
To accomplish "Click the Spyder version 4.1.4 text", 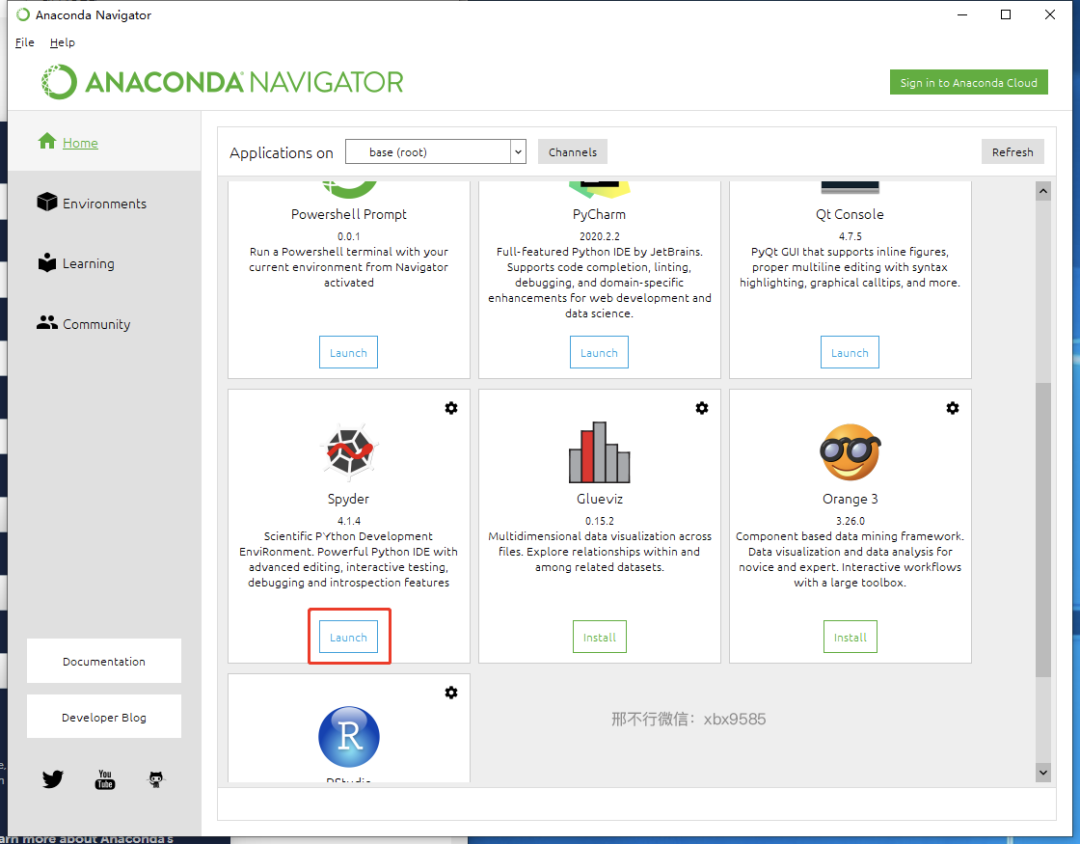I will click(349, 521).
